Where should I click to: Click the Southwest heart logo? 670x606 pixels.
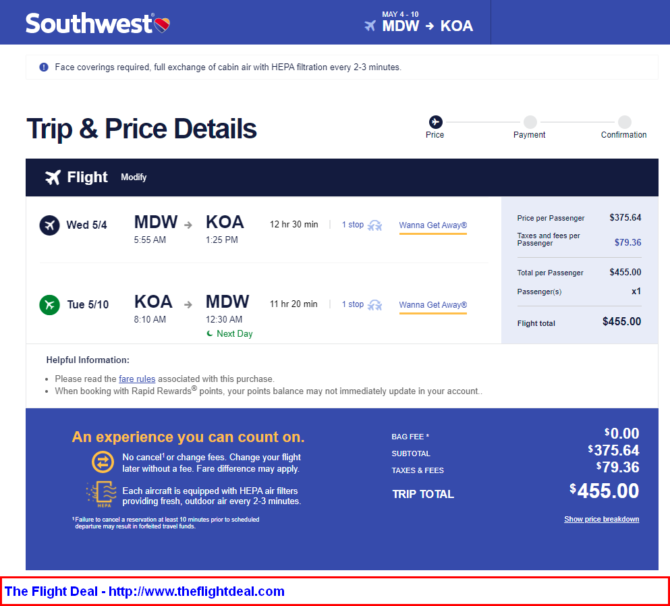(x=162, y=25)
